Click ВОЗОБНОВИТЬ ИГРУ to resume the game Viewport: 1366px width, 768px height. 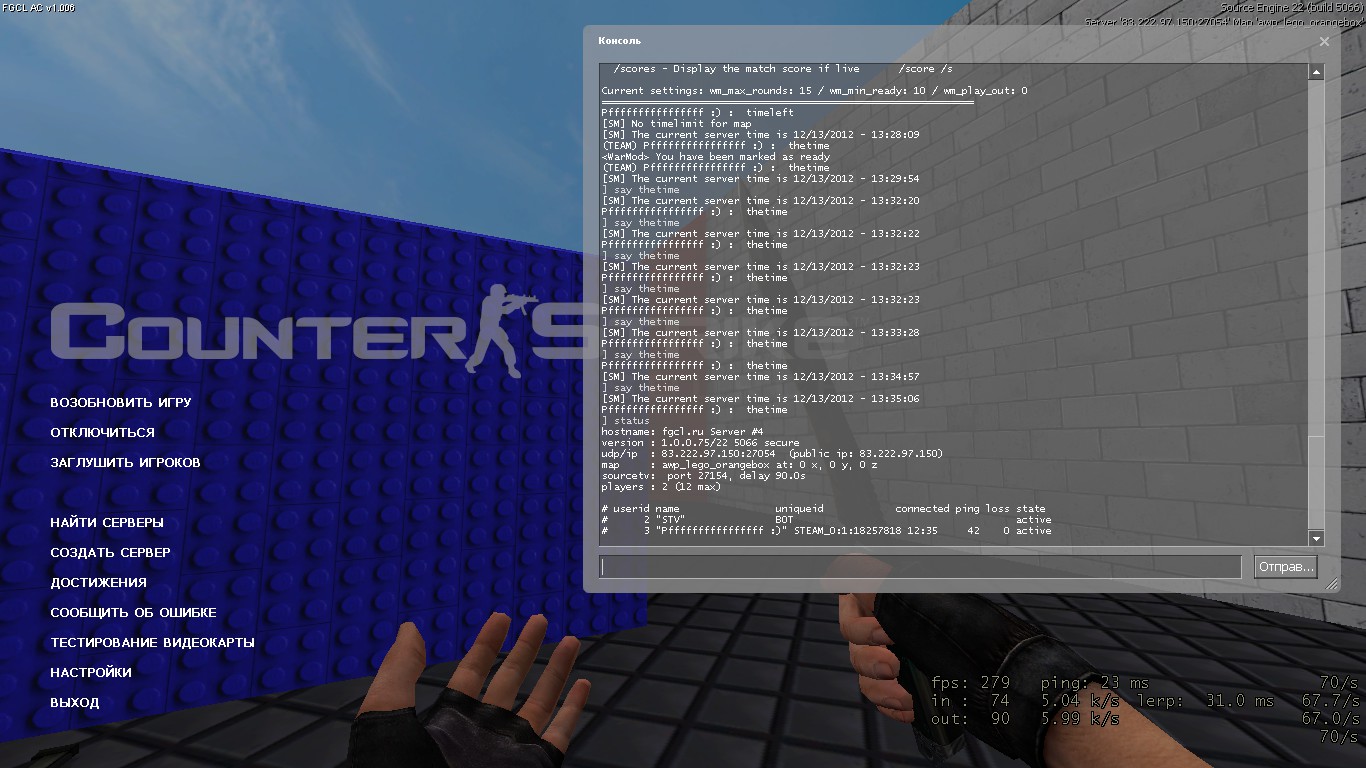121,403
